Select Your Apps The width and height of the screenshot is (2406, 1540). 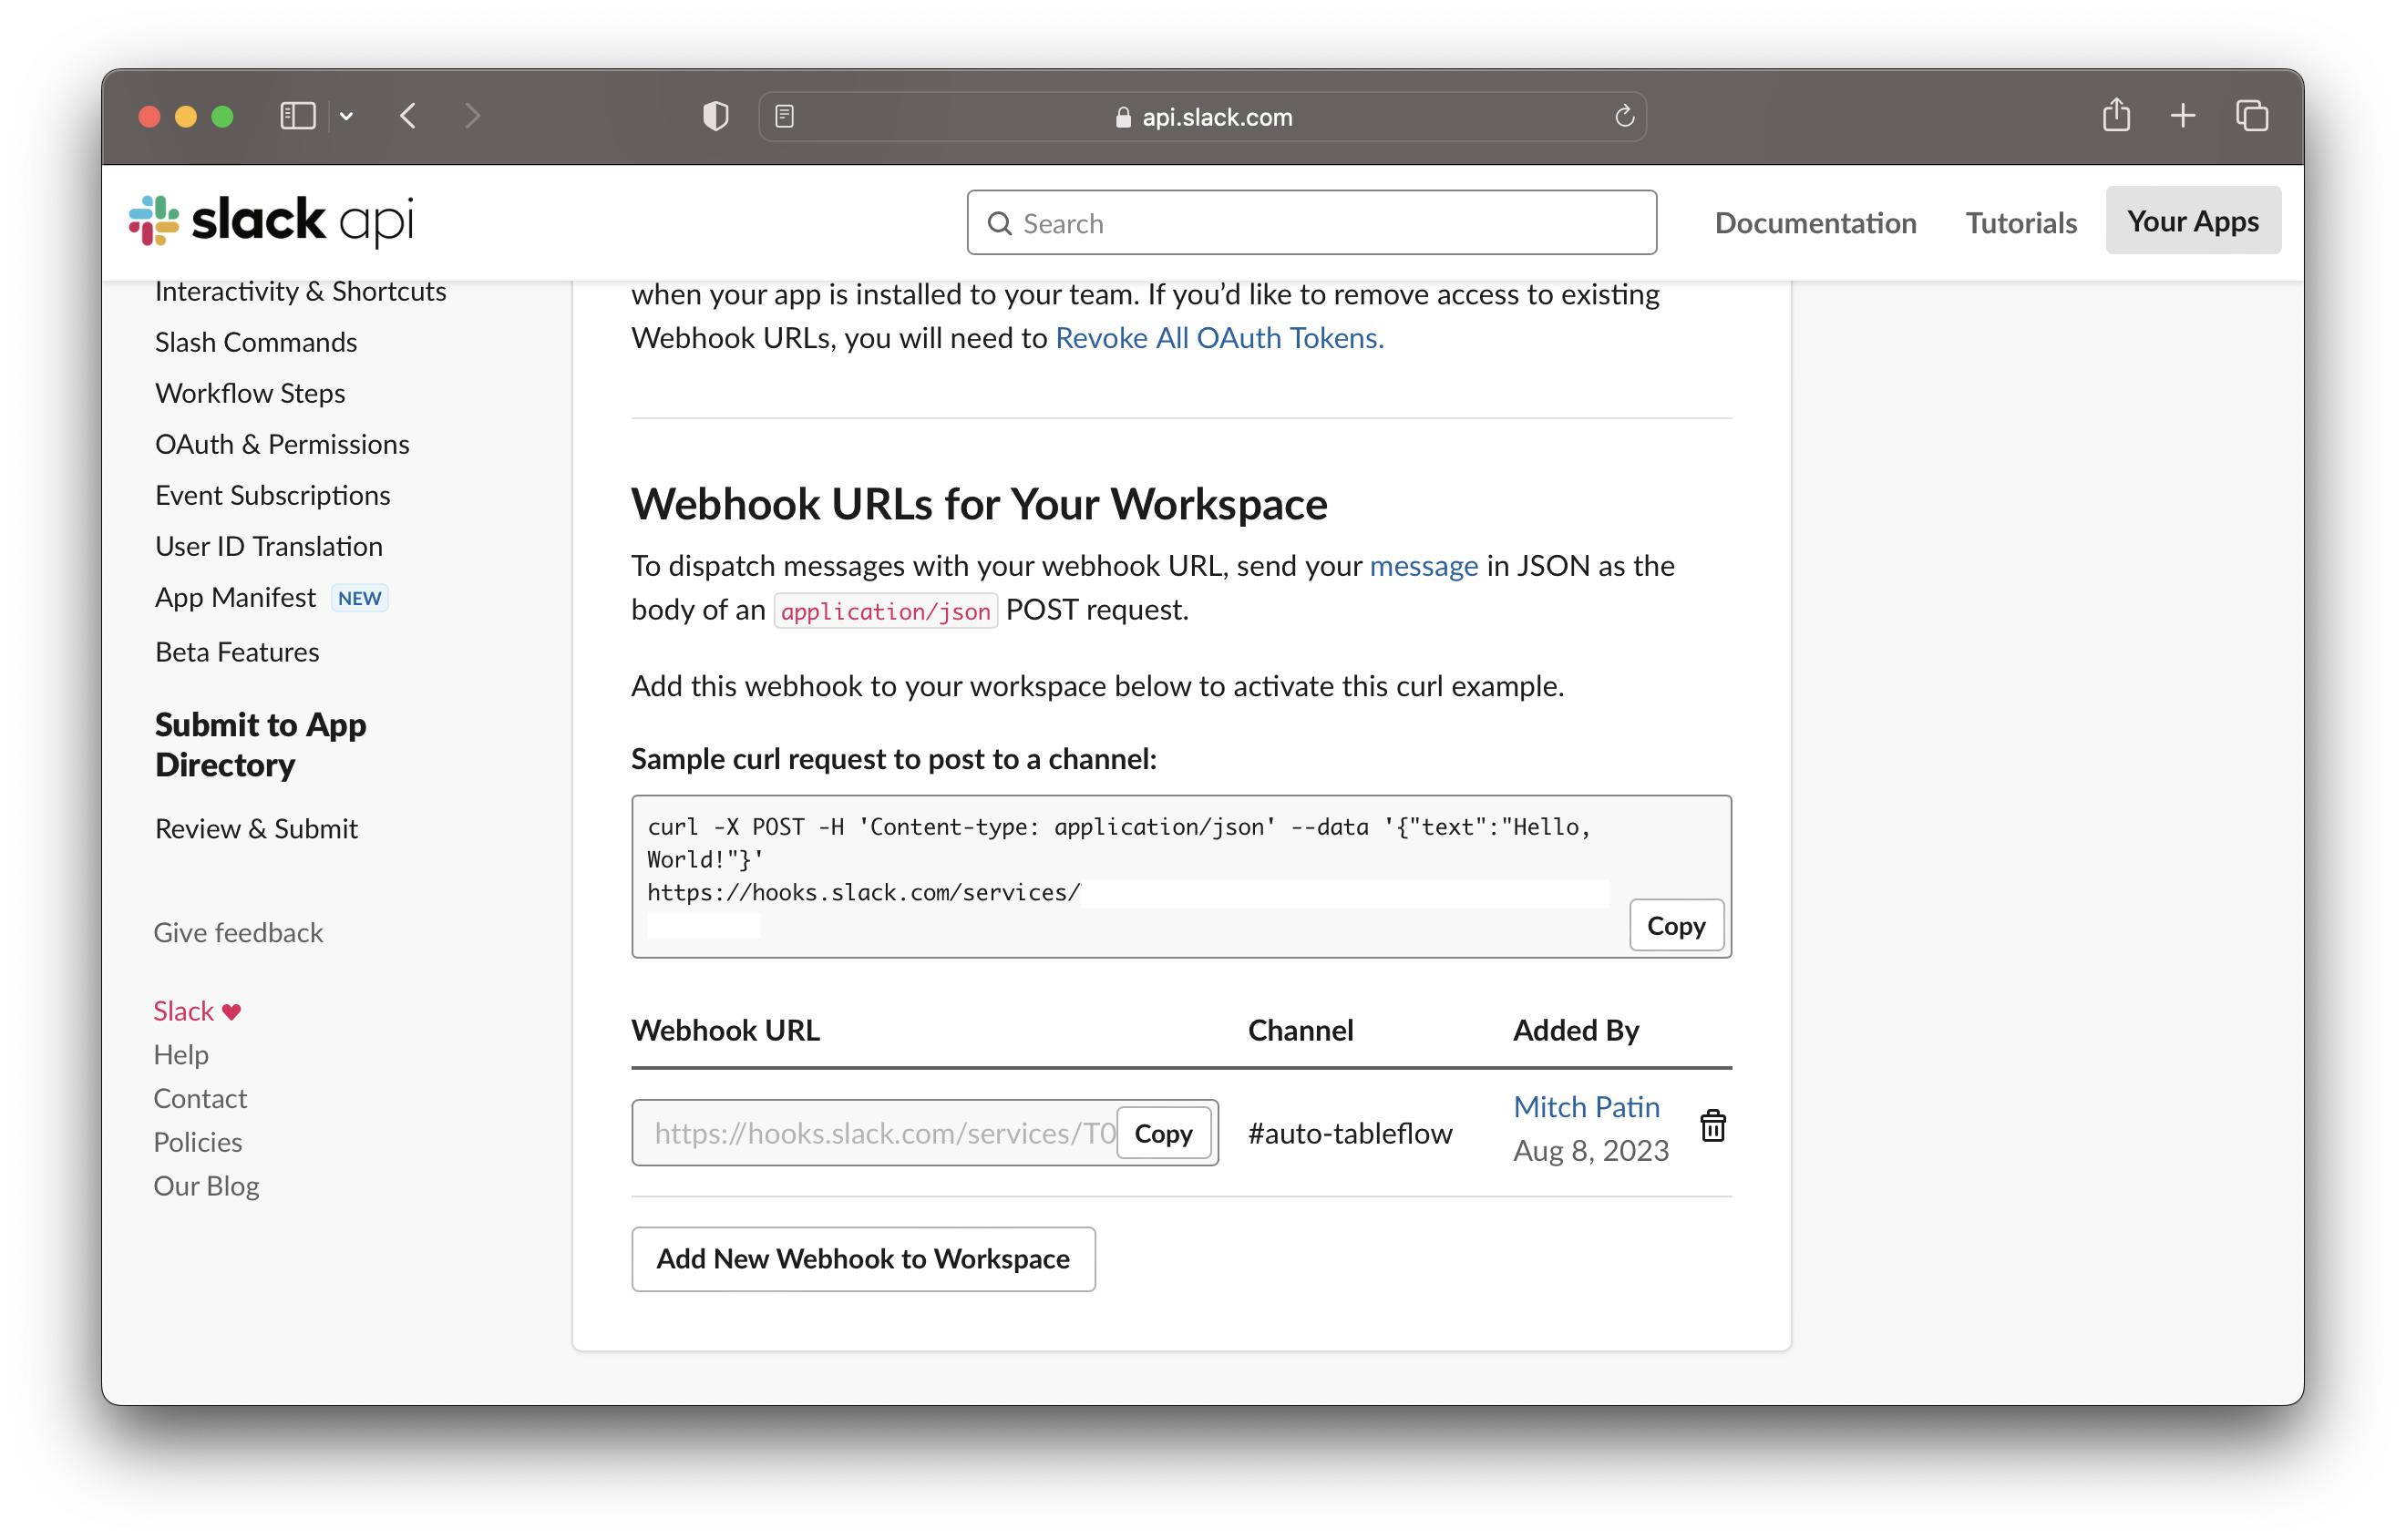point(2192,220)
